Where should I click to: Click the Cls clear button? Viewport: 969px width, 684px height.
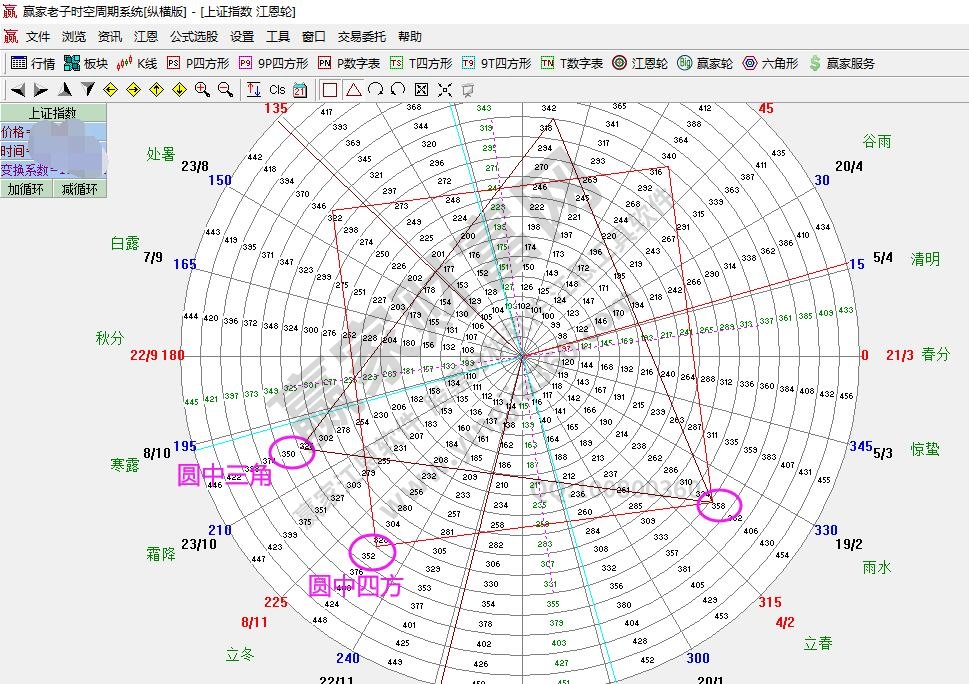pos(277,90)
